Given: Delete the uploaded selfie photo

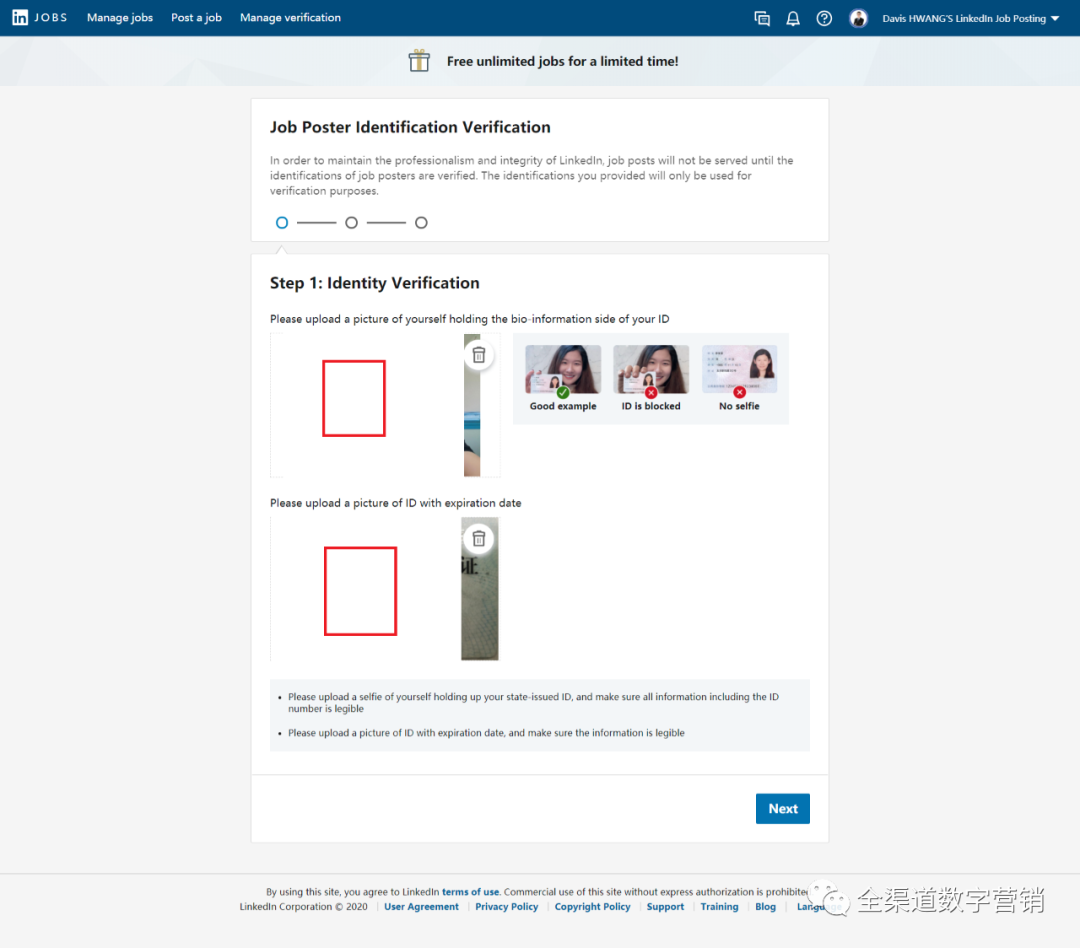Looking at the screenshot, I should click(479, 355).
